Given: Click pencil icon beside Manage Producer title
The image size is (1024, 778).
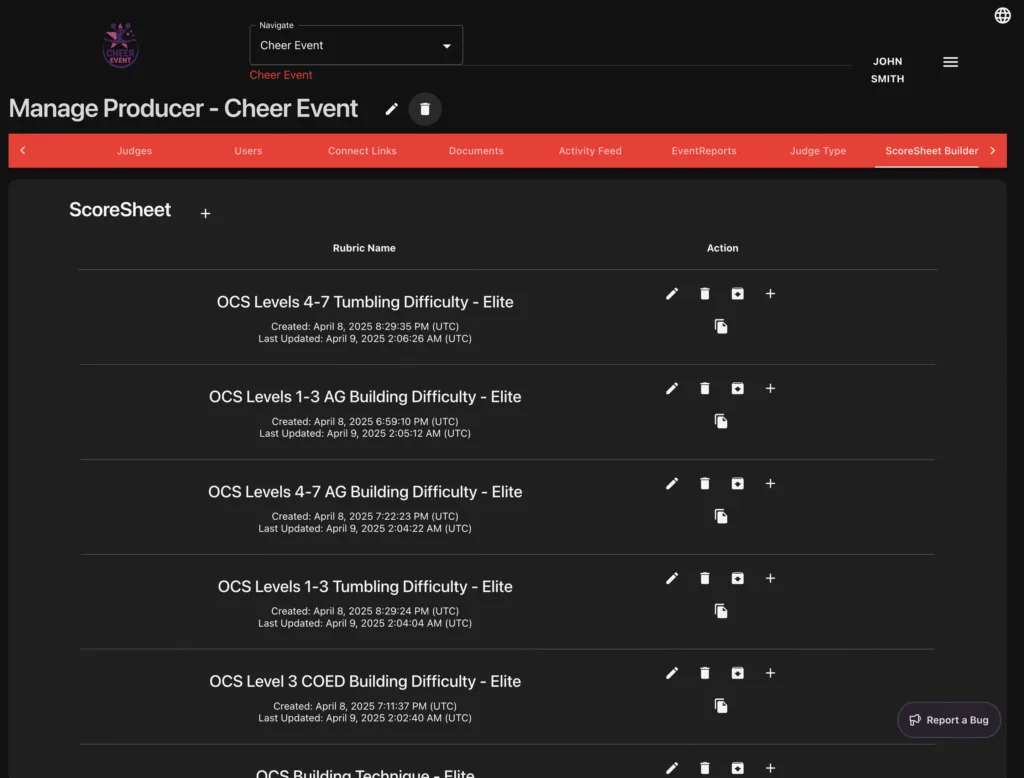Looking at the screenshot, I should (x=392, y=109).
